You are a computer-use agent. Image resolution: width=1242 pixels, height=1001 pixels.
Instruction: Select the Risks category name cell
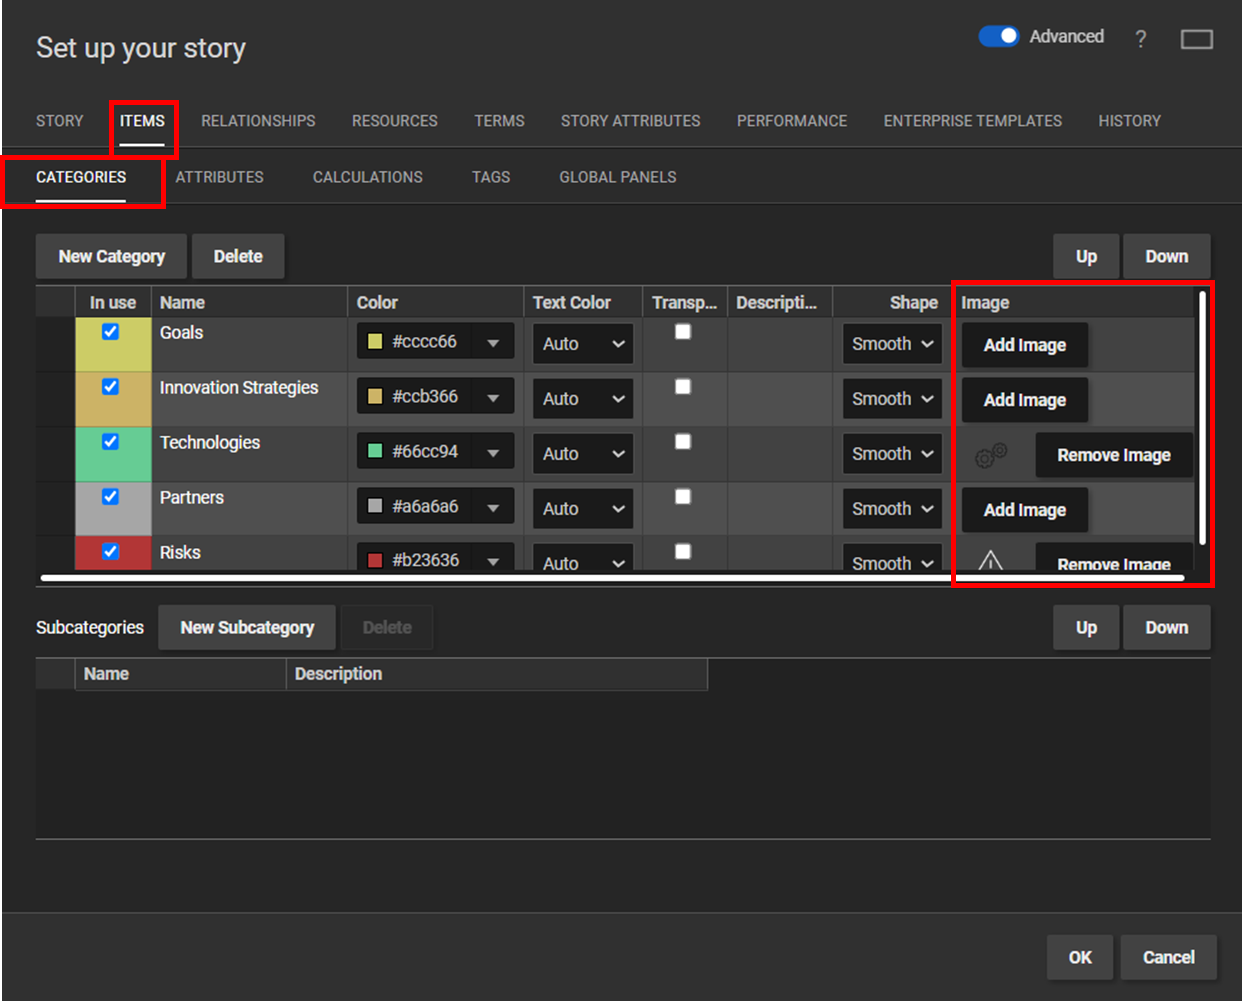[249, 553]
